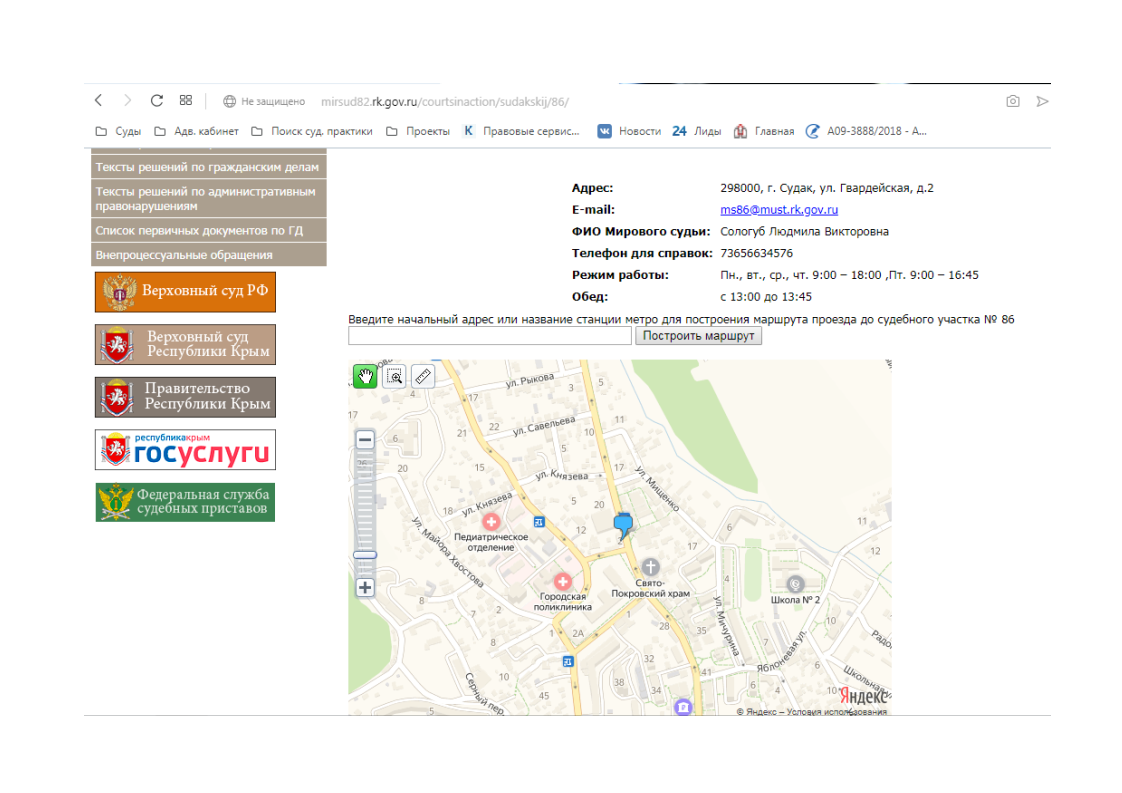Click the 'Школа № 2' map marker

click(795, 584)
